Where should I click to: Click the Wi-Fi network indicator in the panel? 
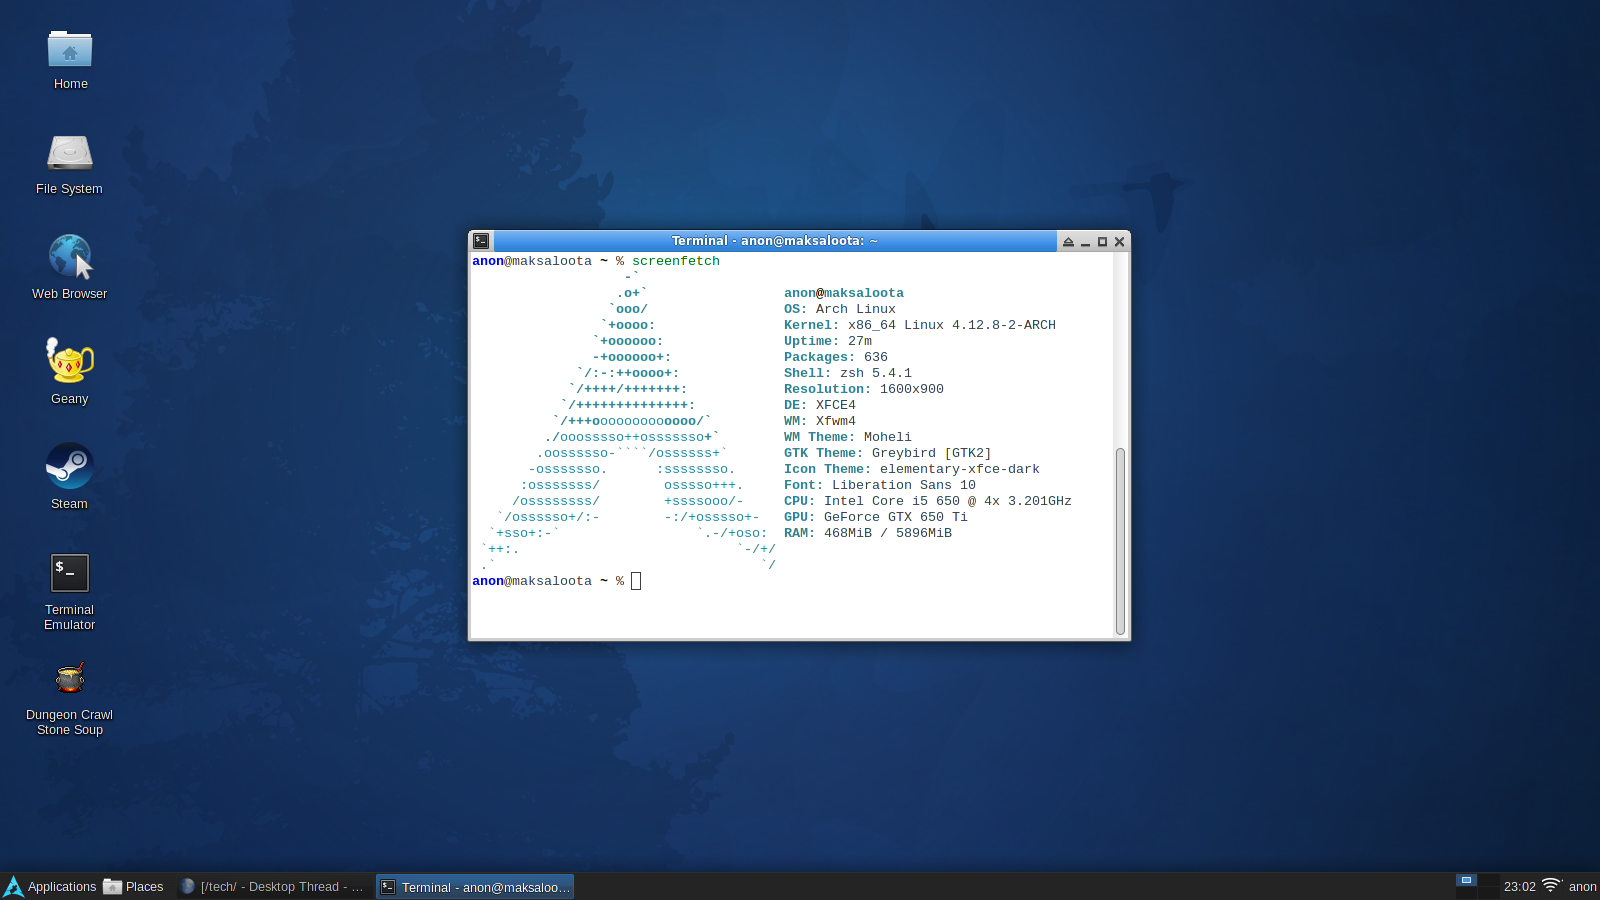click(x=1551, y=886)
